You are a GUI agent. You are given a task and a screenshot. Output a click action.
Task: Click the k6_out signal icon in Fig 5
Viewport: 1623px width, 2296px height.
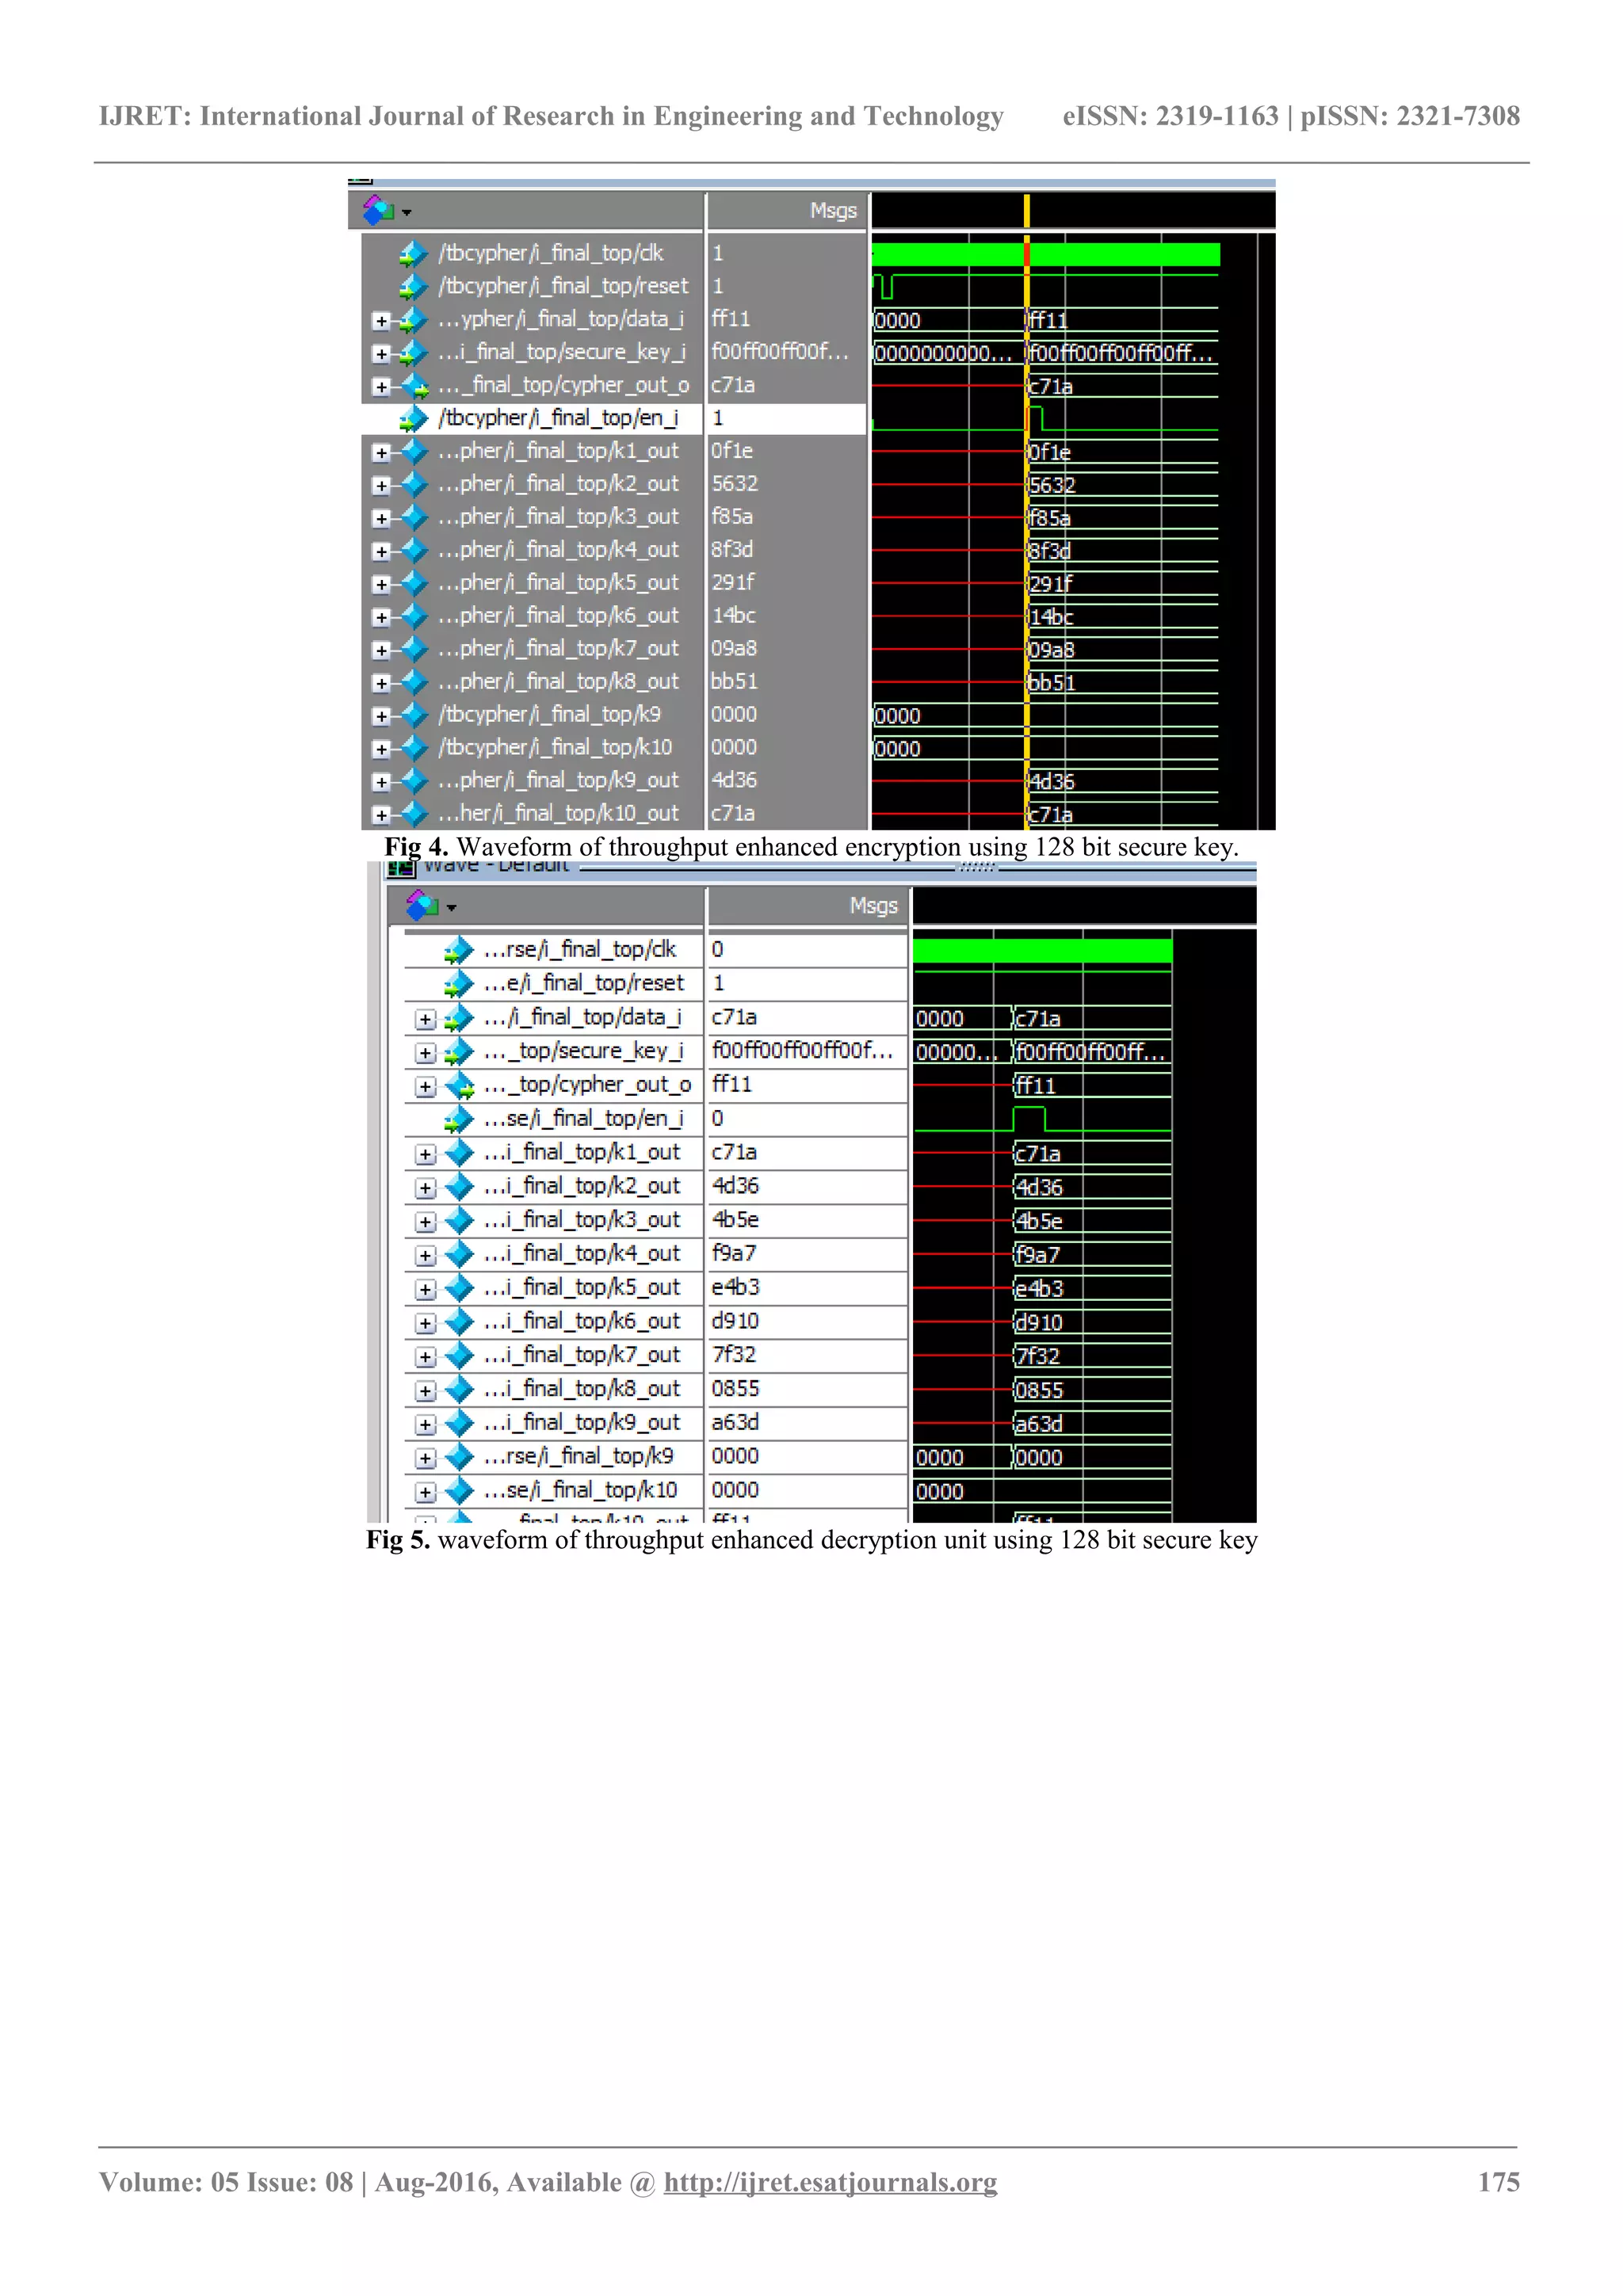[458, 1322]
